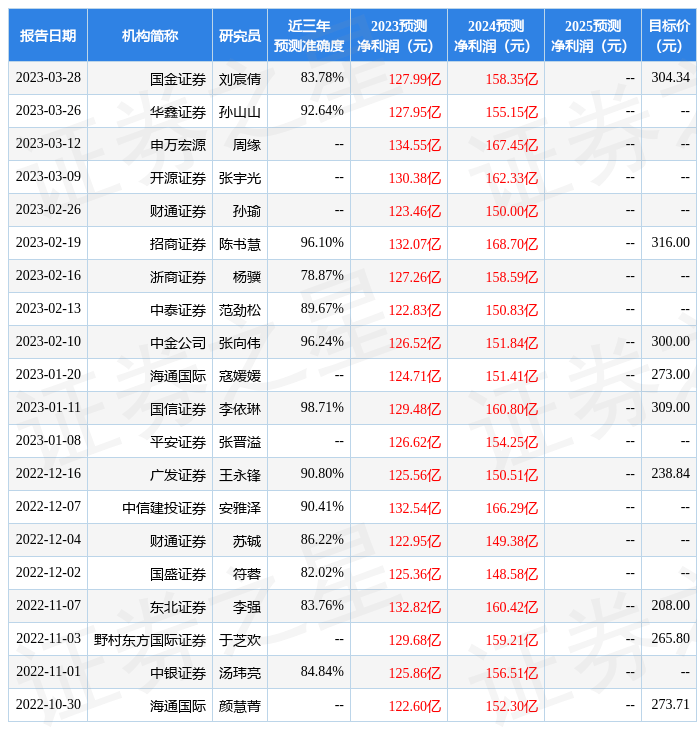
Task: Click institution name 平安证券
Action: (x=178, y=443)
